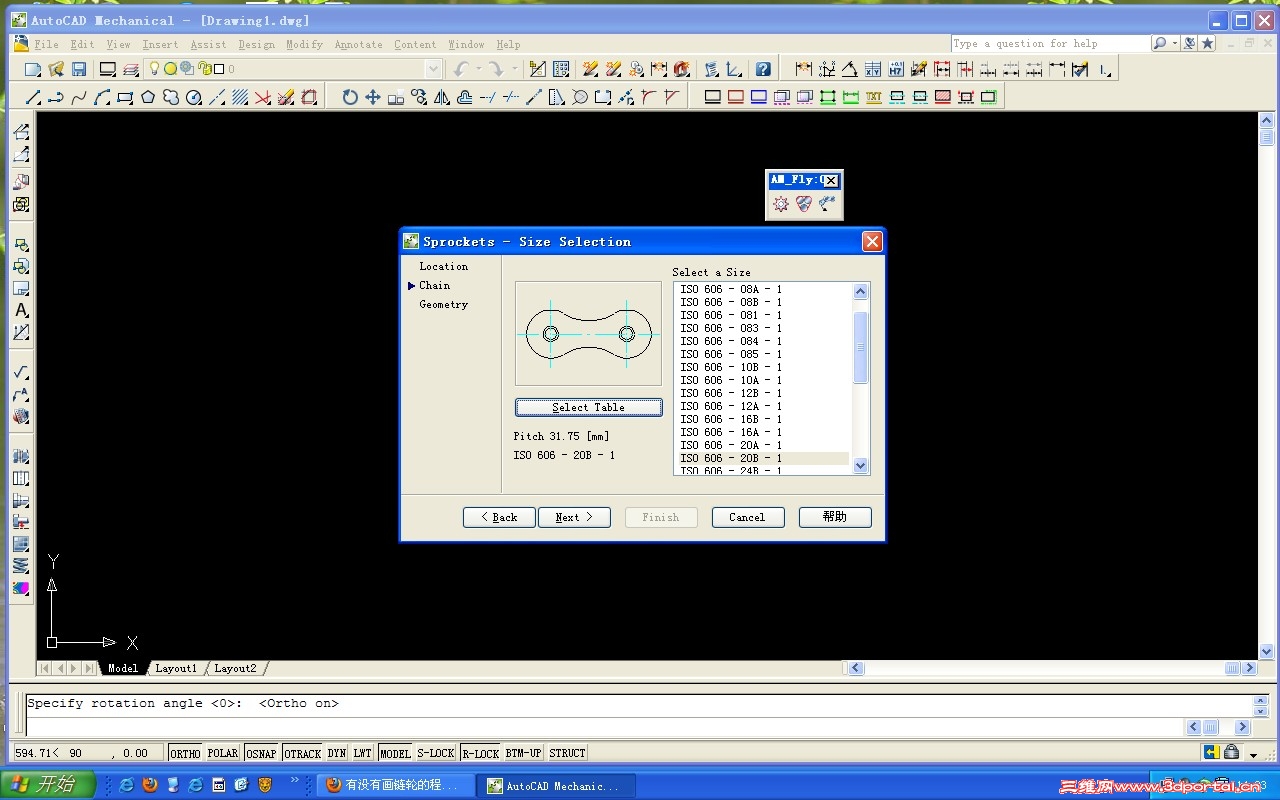The image size is (1280, 800).
Task: Click Next in the Sprockets dialog
Action: pos(574,517)
